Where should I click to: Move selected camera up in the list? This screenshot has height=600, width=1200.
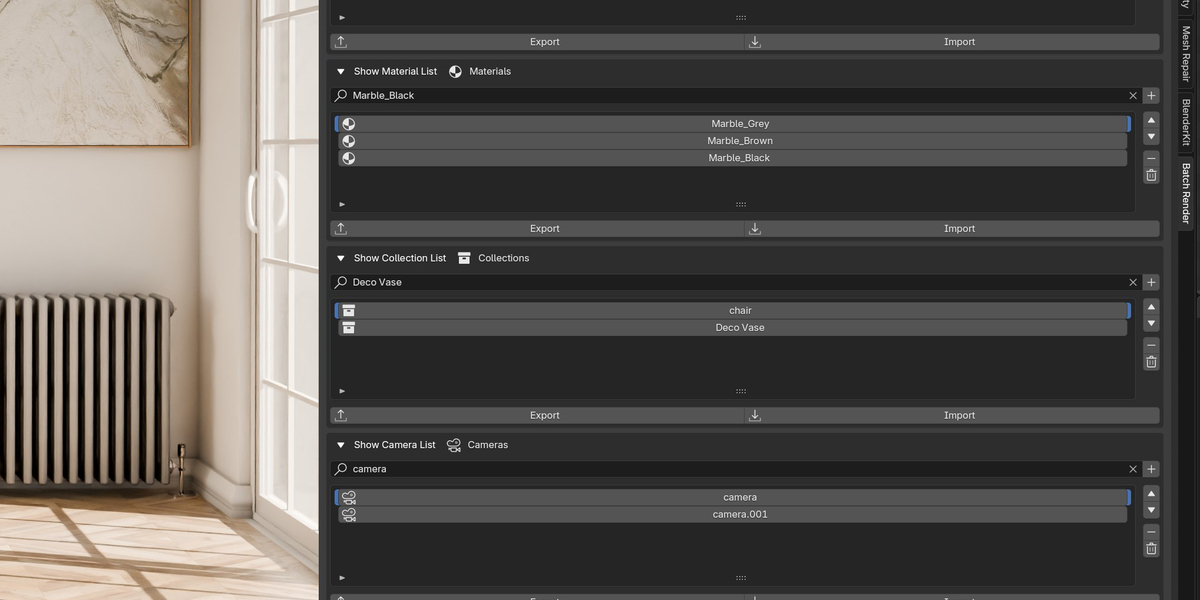pyautogui.click(x=1151, y=493)
